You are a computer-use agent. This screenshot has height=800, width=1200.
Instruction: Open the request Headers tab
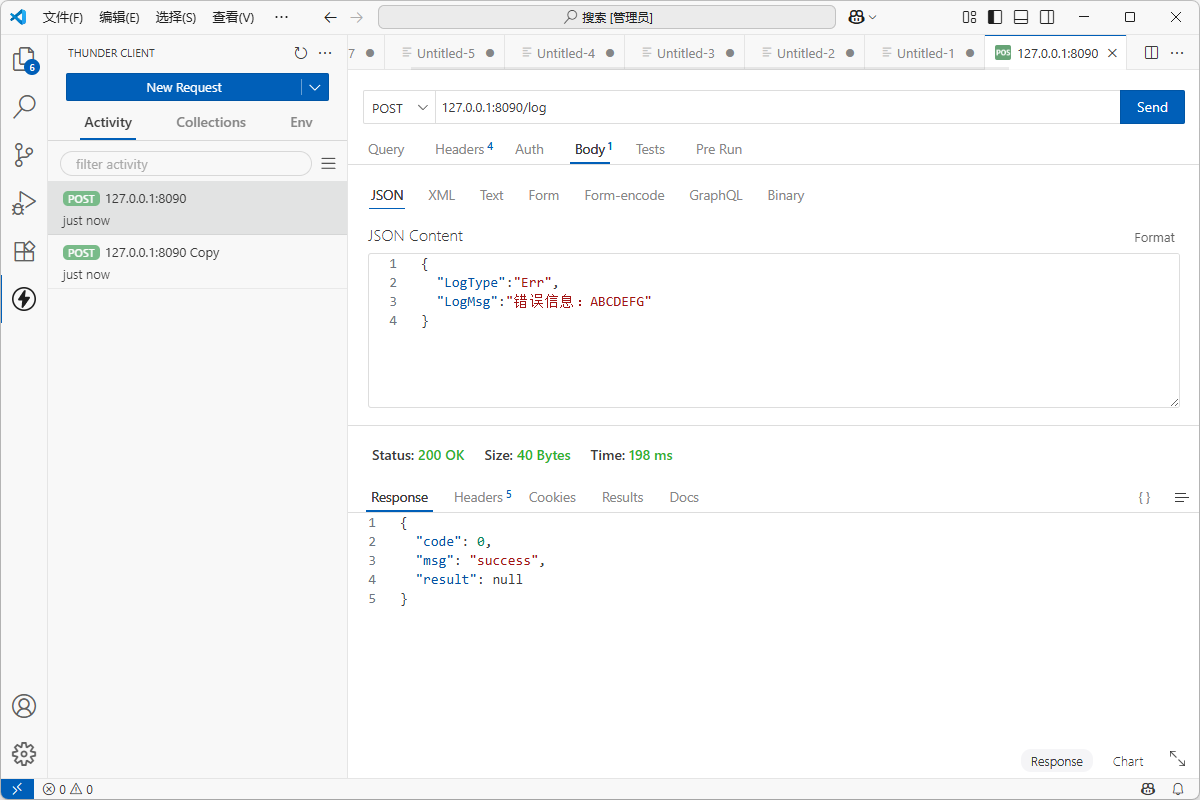[x=464, y=149]
